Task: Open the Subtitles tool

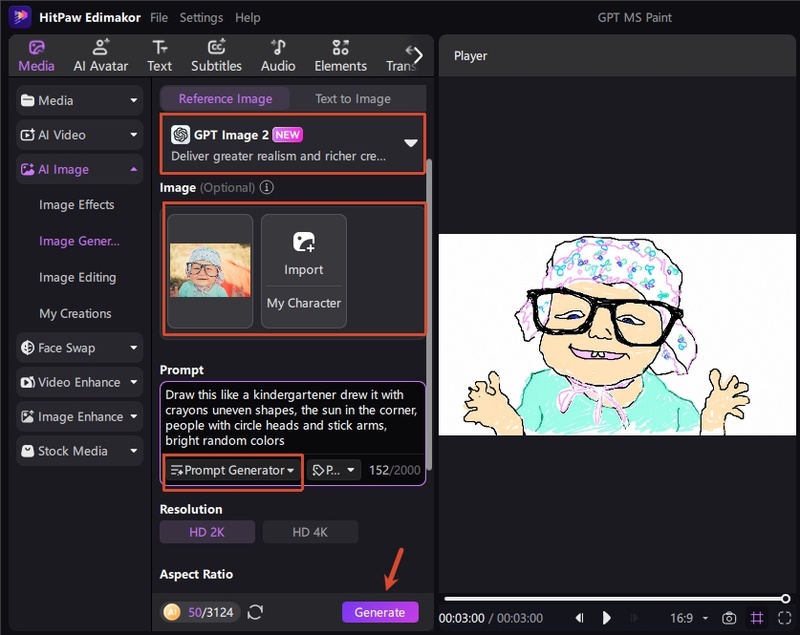Action: [216, 56]
